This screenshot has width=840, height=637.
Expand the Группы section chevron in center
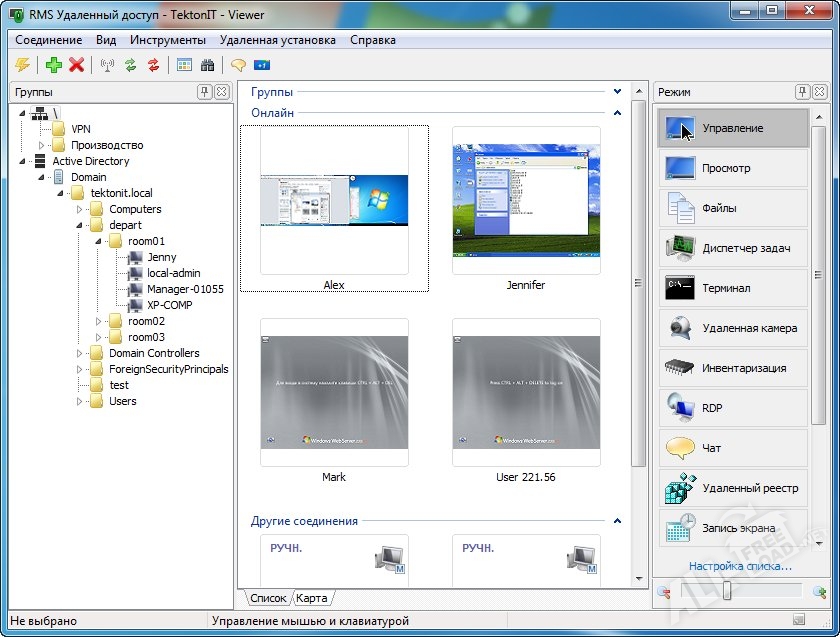pos(618,92)
